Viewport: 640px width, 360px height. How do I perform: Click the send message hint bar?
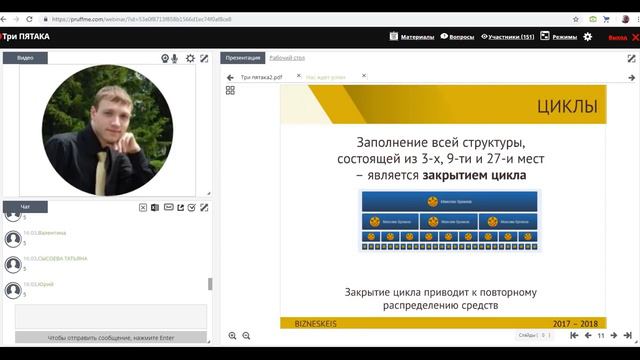pyautogui.click(x=111, y=338)
